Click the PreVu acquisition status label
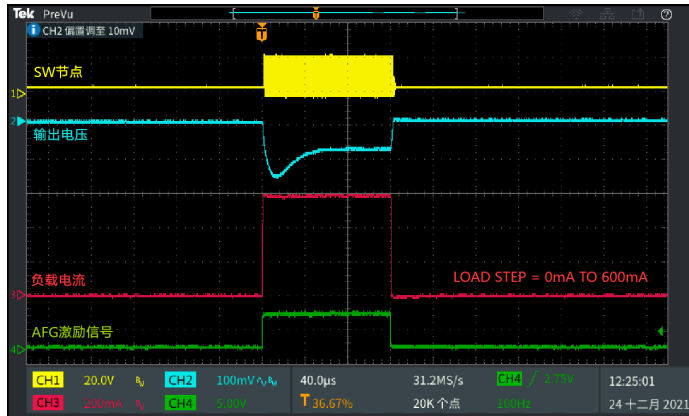The image size is (689, 416). [x=58, y=14]
